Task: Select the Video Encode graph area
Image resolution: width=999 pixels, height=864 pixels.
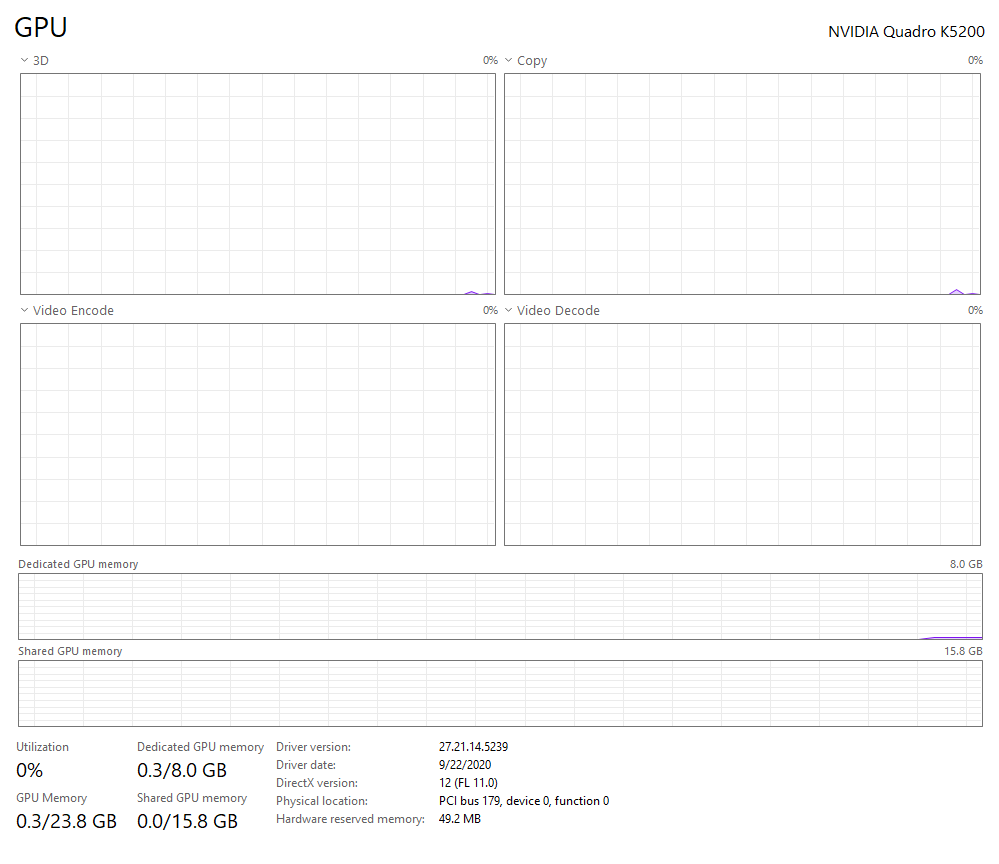Action: click(x=257, y=434)
